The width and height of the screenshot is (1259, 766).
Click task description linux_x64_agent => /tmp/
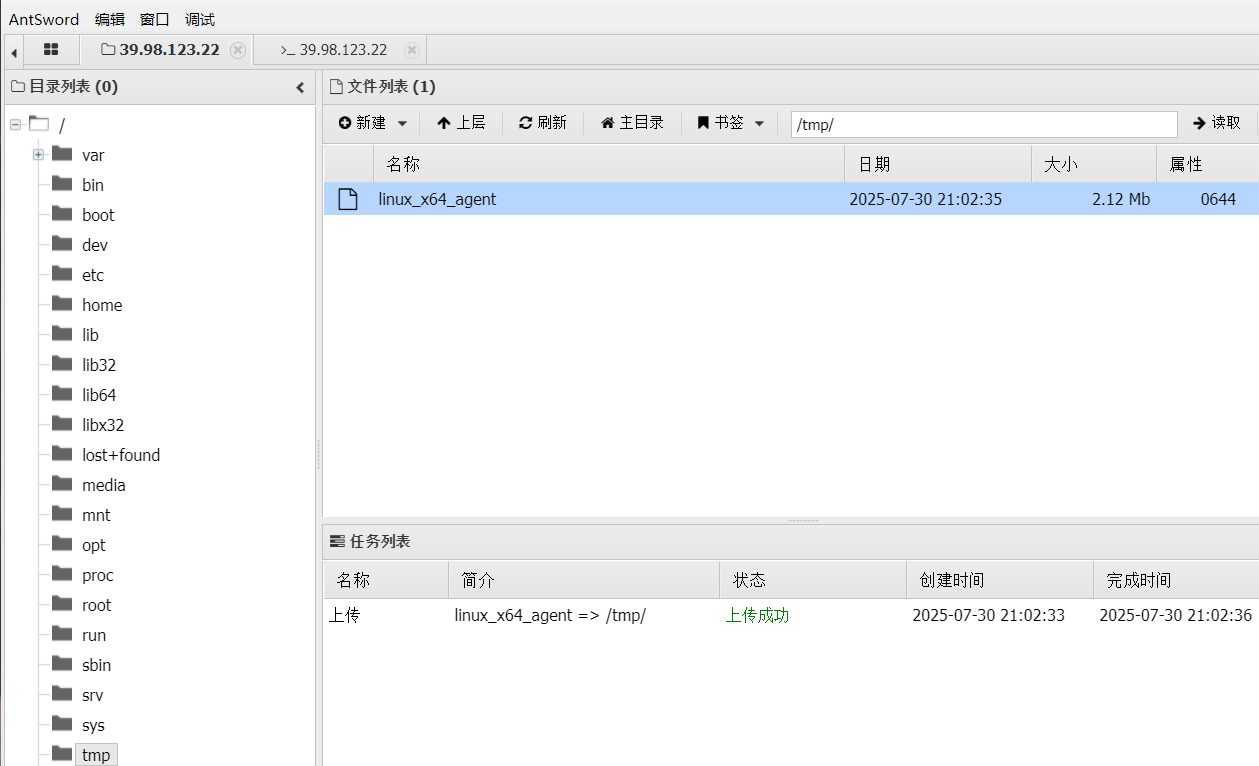pos(550,615)
